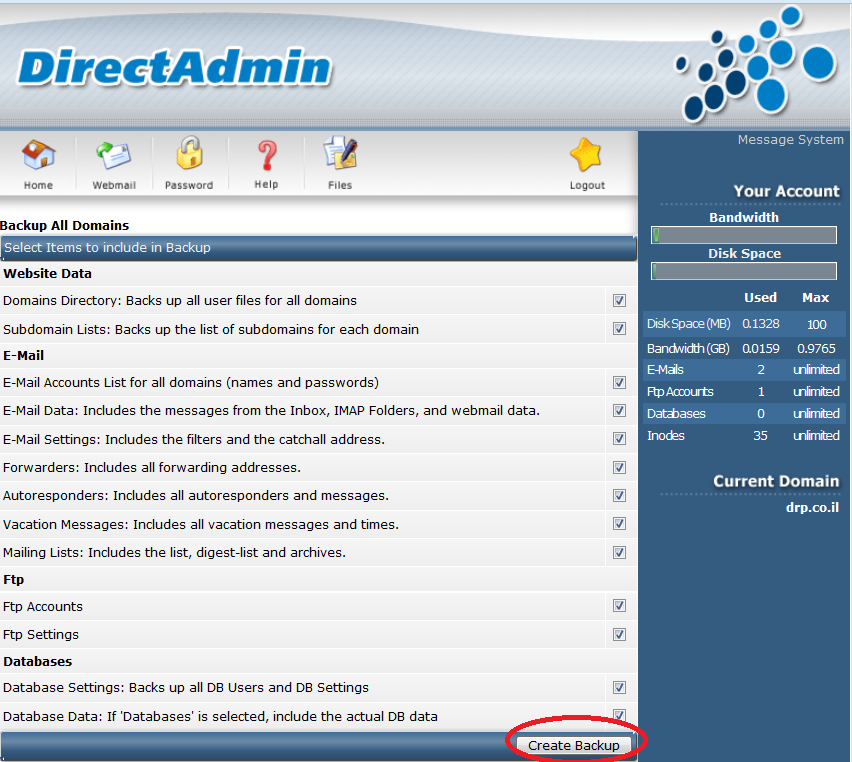Click the Home house icon
The width and height of the screenshot is (852, 762).
point(38,156)
